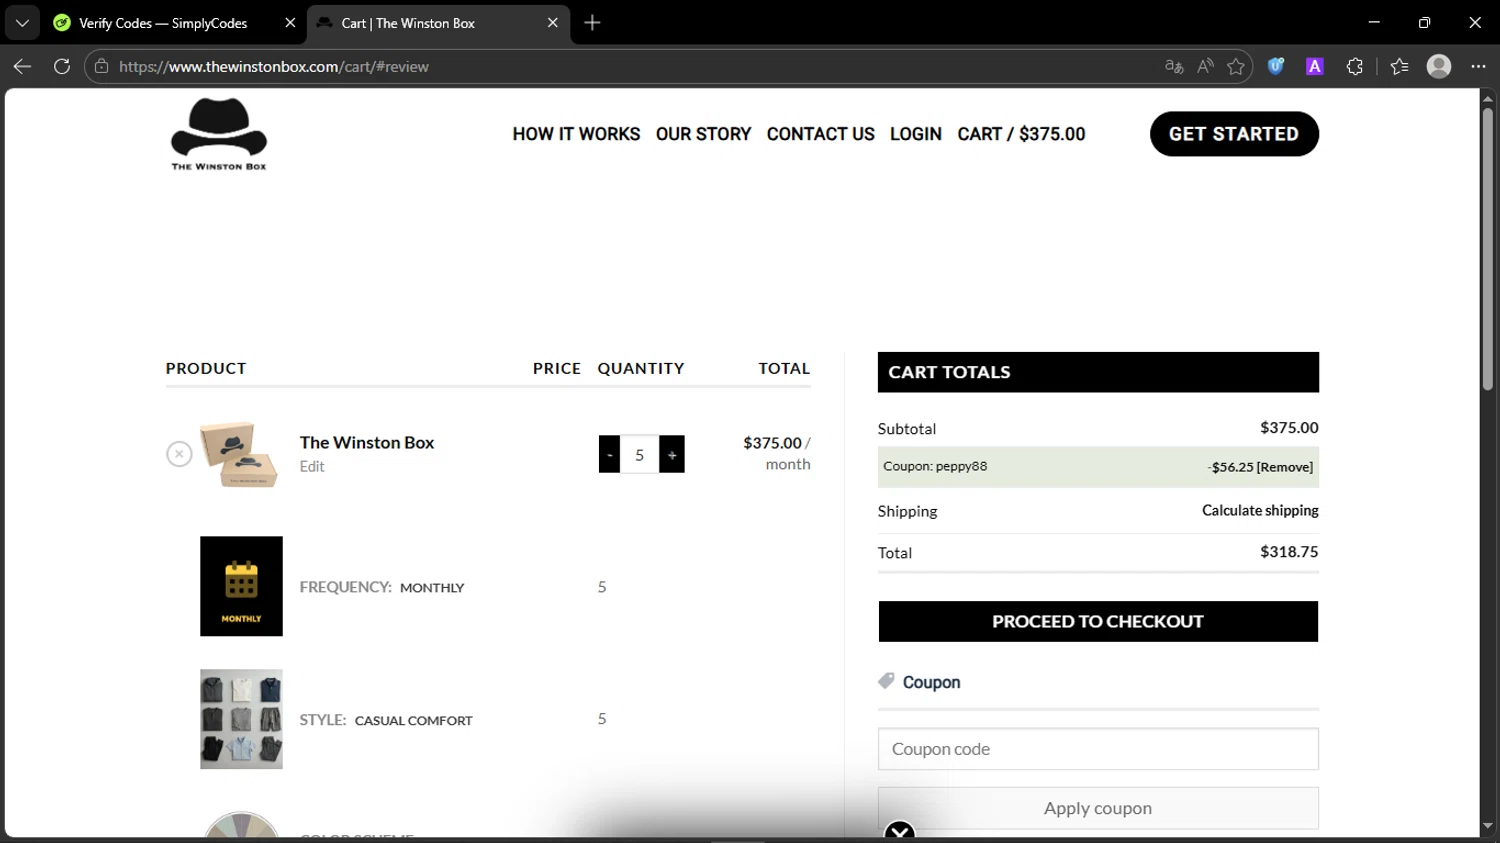Close the Cart | The Winston Box tab
1500x843 pixels.
(553, 23)
